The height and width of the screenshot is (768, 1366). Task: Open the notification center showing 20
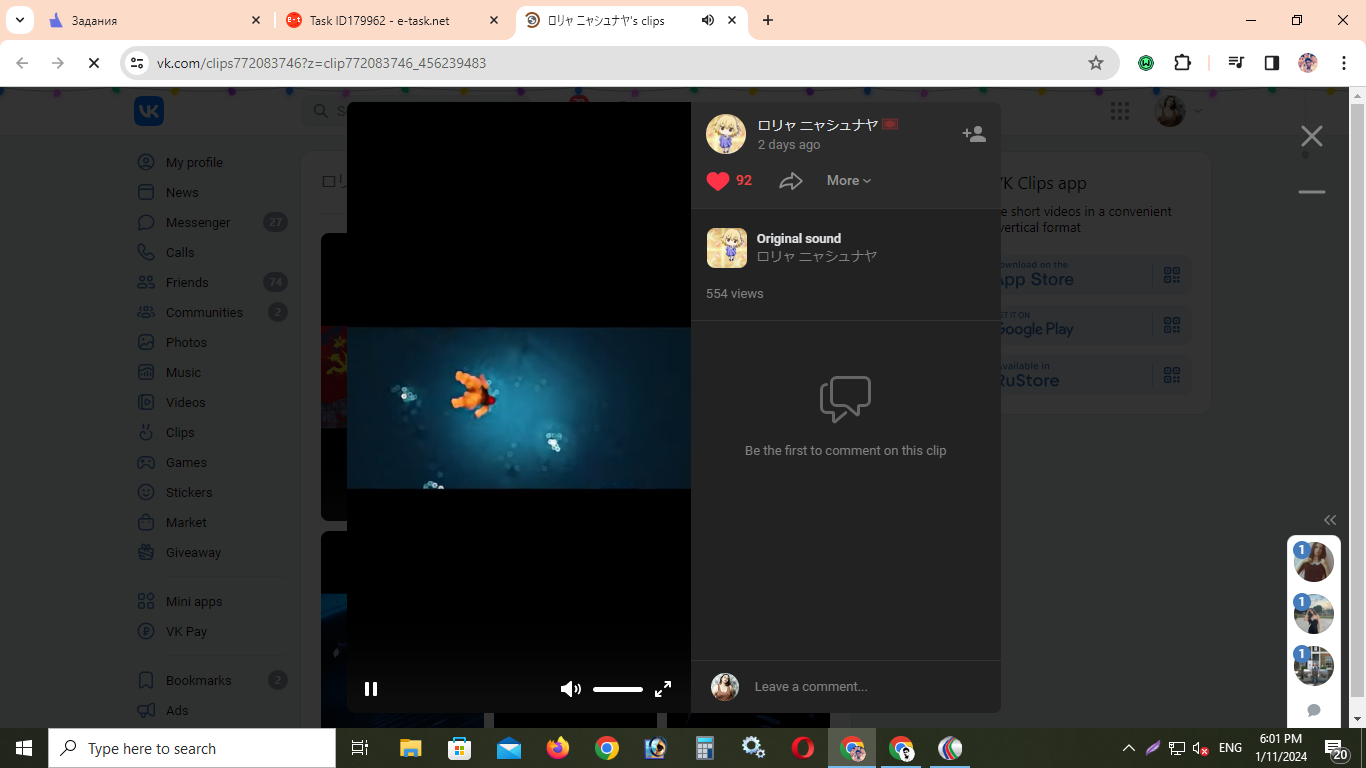(1337, 749)
